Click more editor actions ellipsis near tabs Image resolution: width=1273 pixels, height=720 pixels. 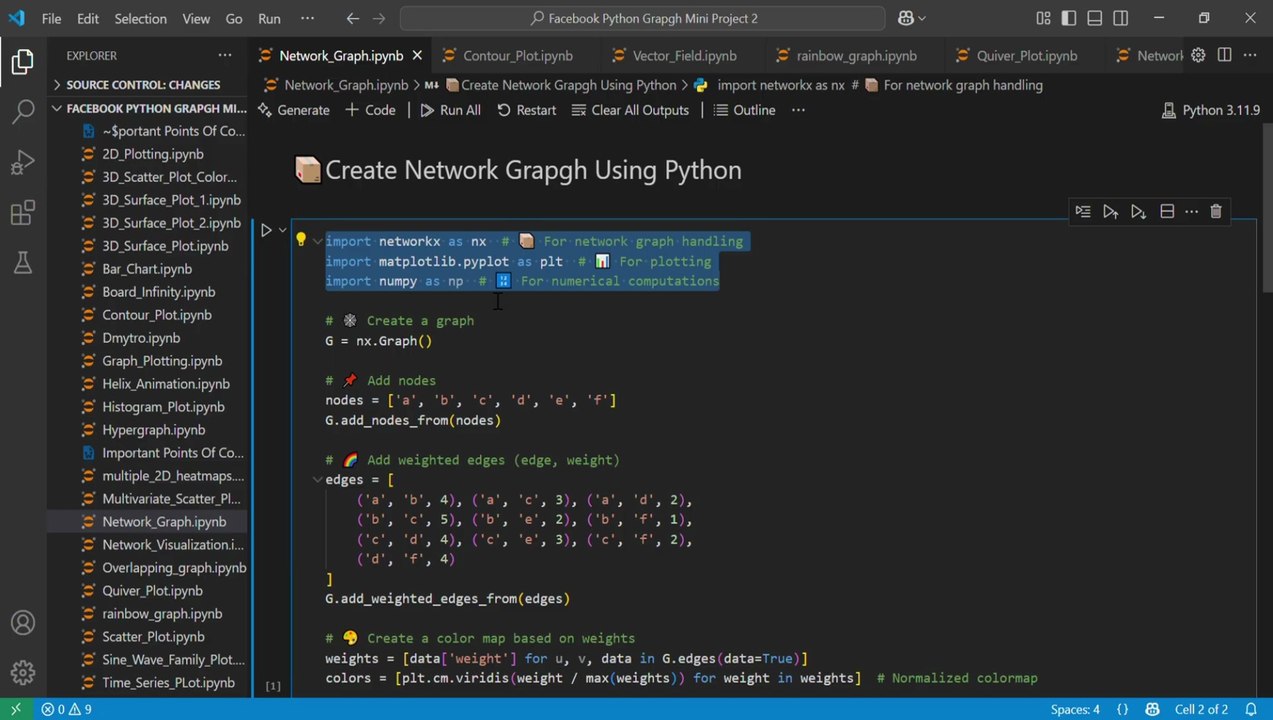pyautogui.click(x=1250, y=55)
